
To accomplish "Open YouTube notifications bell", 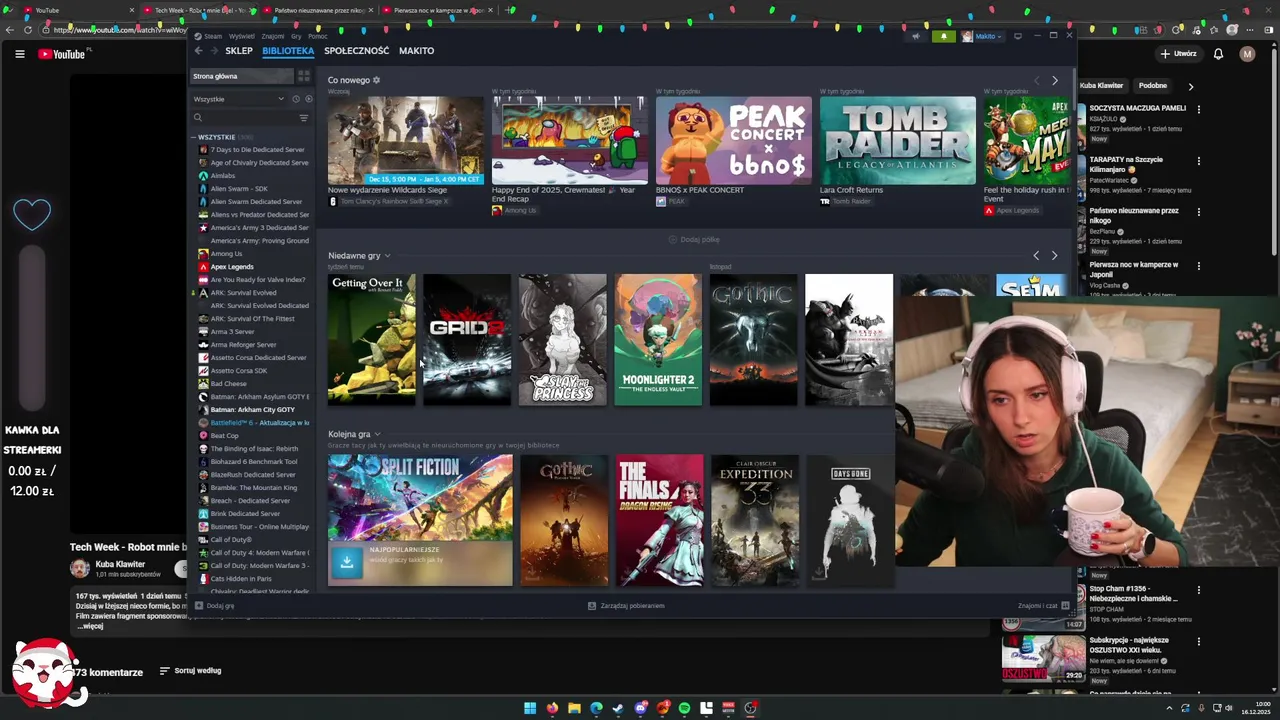I will pyautogui.click(x=1218, y=54).
